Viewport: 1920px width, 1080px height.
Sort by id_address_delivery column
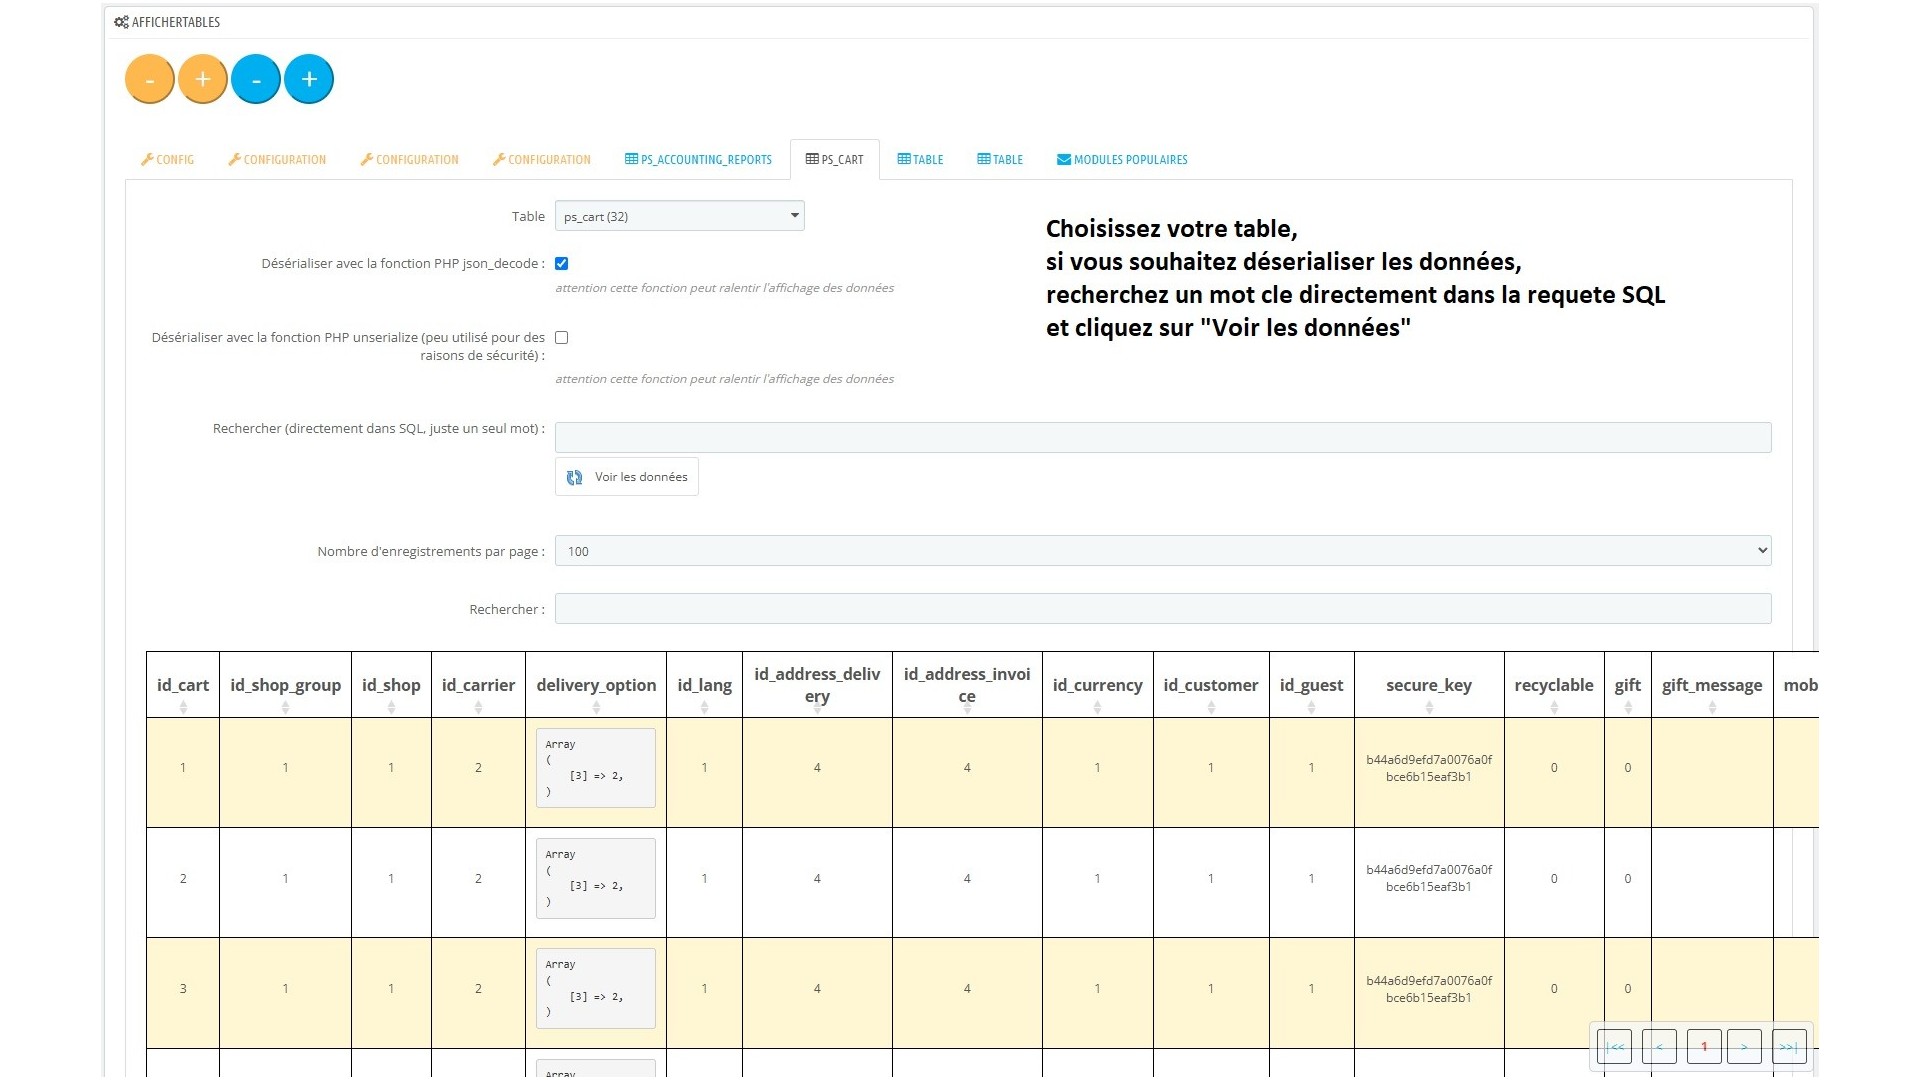817,686
